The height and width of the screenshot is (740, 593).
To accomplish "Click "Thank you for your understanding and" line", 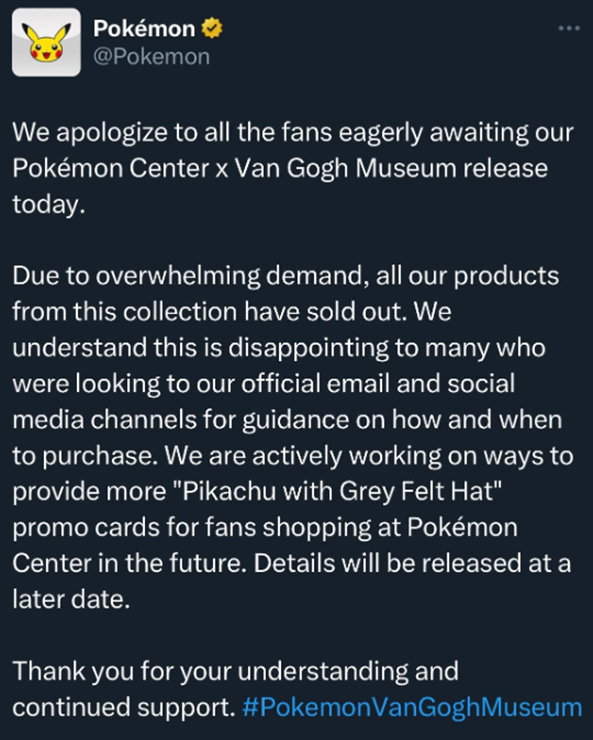I will point(235,671).
